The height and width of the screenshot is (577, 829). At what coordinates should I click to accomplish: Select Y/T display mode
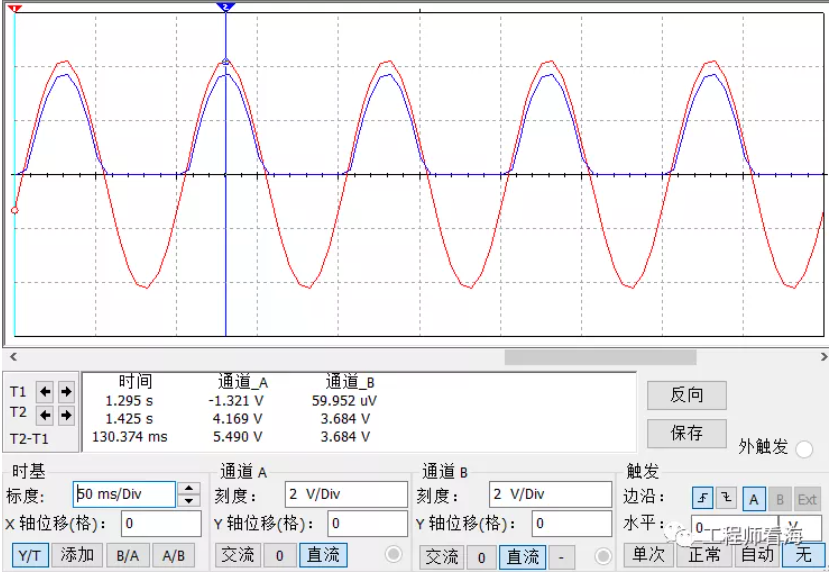(x=30, y=555)
